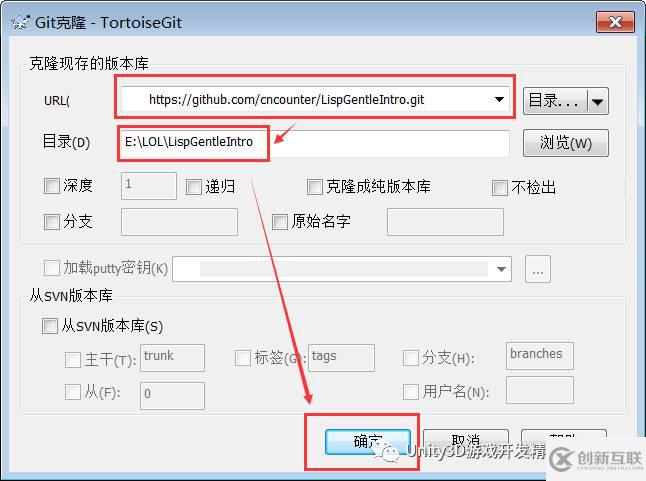Click the E:\LOL\LispGentleIntro directory field
This screenshot has height=481, width=646.
[315, 143]
